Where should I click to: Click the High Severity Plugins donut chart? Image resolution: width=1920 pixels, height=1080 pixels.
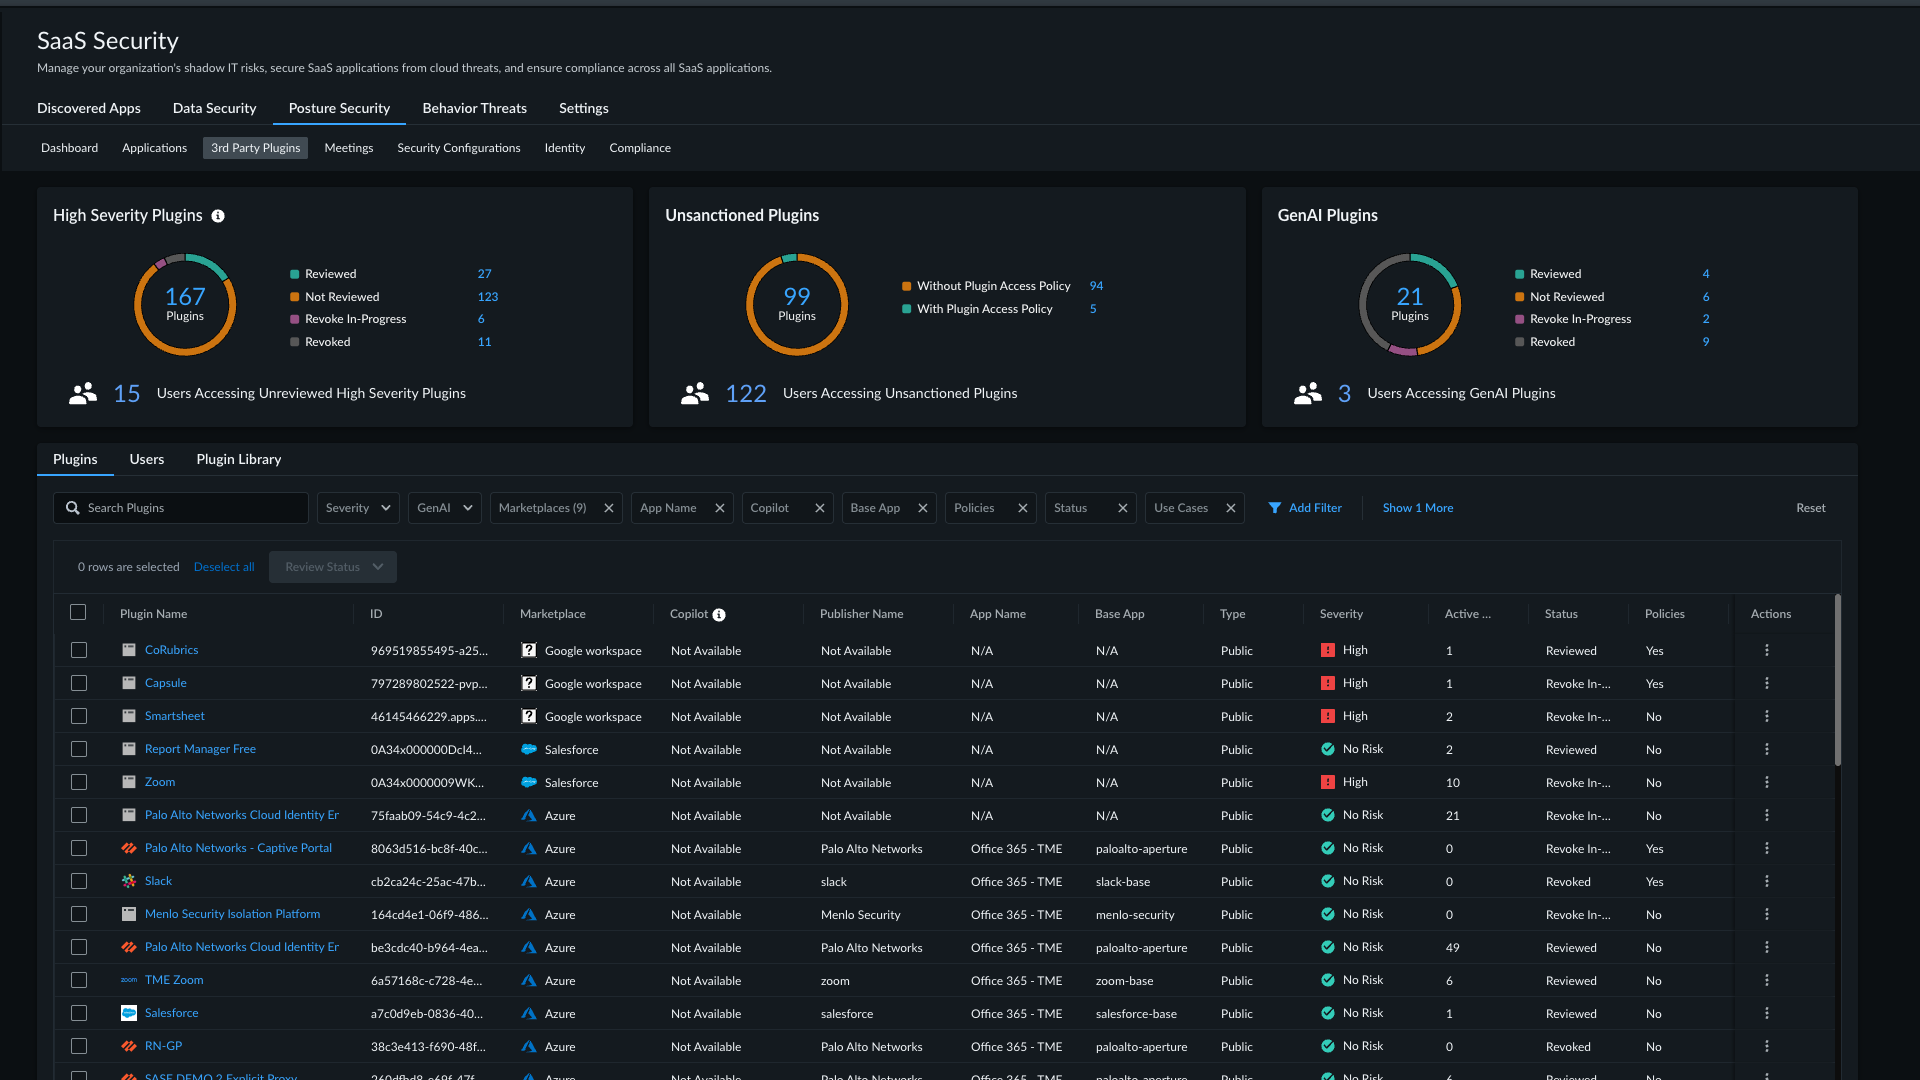pyautogui.click(x=185, y=304)
